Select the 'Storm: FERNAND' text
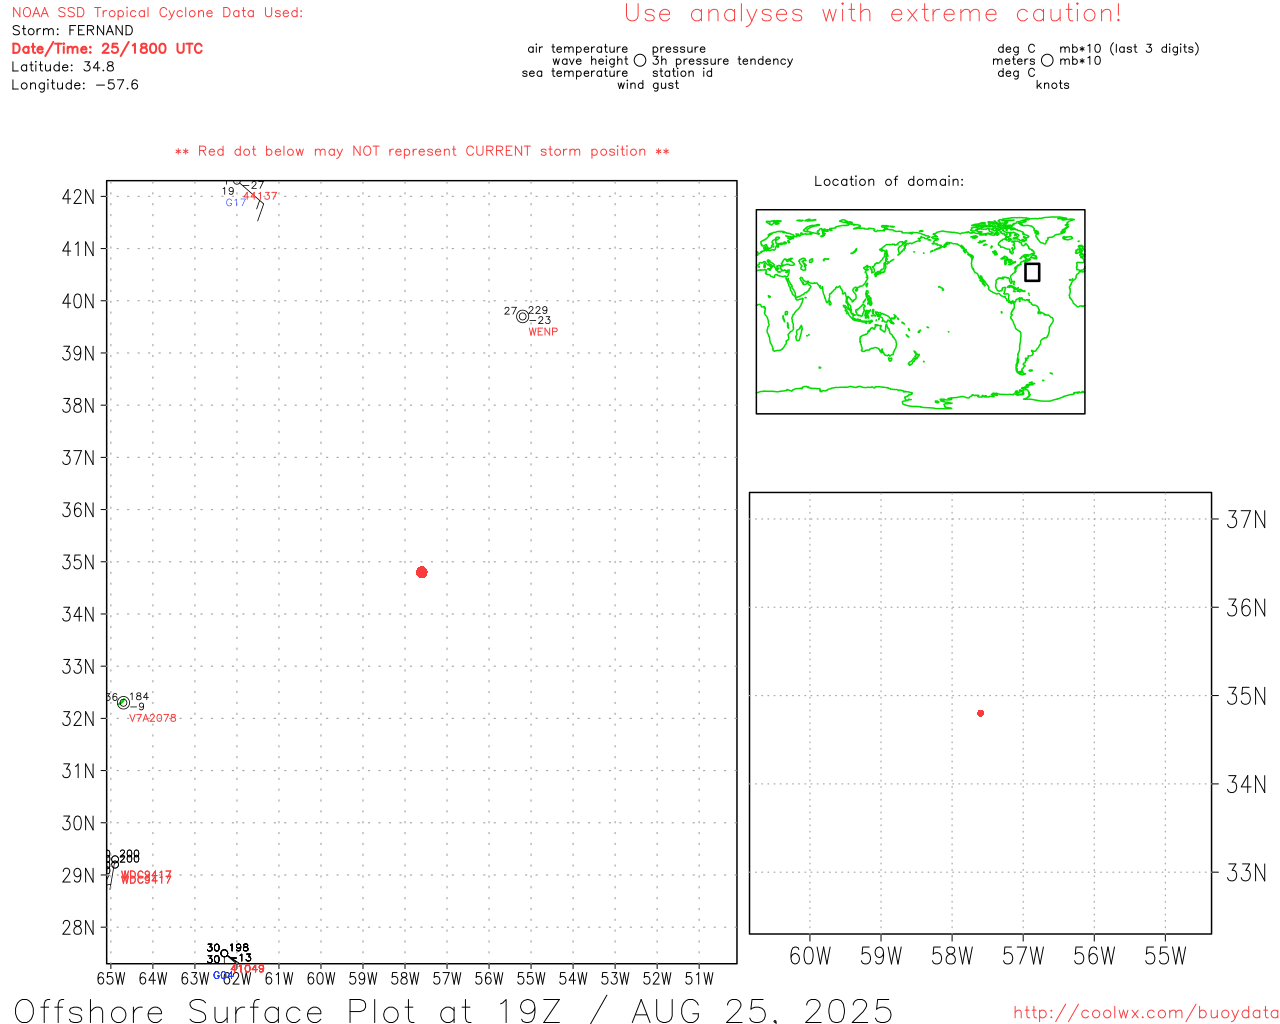This screenshot has width=1280, height=1024. (x=72, y=31)
